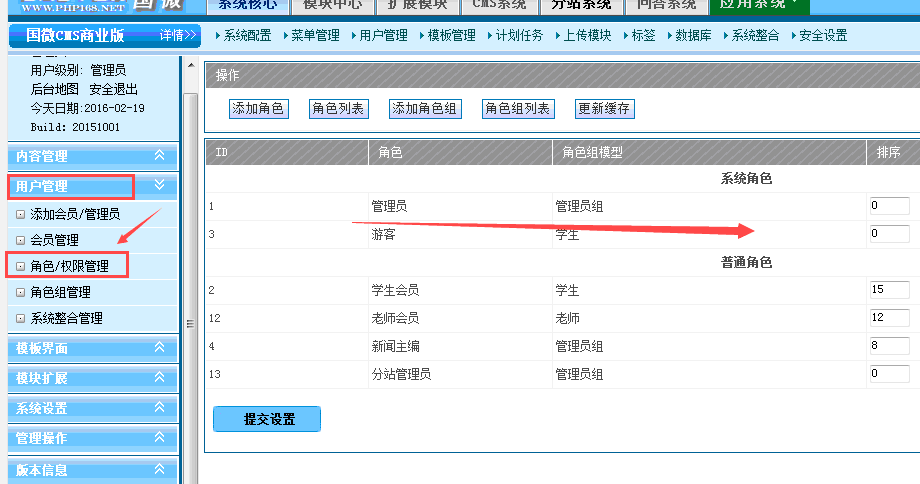Switch to the 分站系统 tab
The height and width of the screenshot is (484, 920).
pos(580,5)
